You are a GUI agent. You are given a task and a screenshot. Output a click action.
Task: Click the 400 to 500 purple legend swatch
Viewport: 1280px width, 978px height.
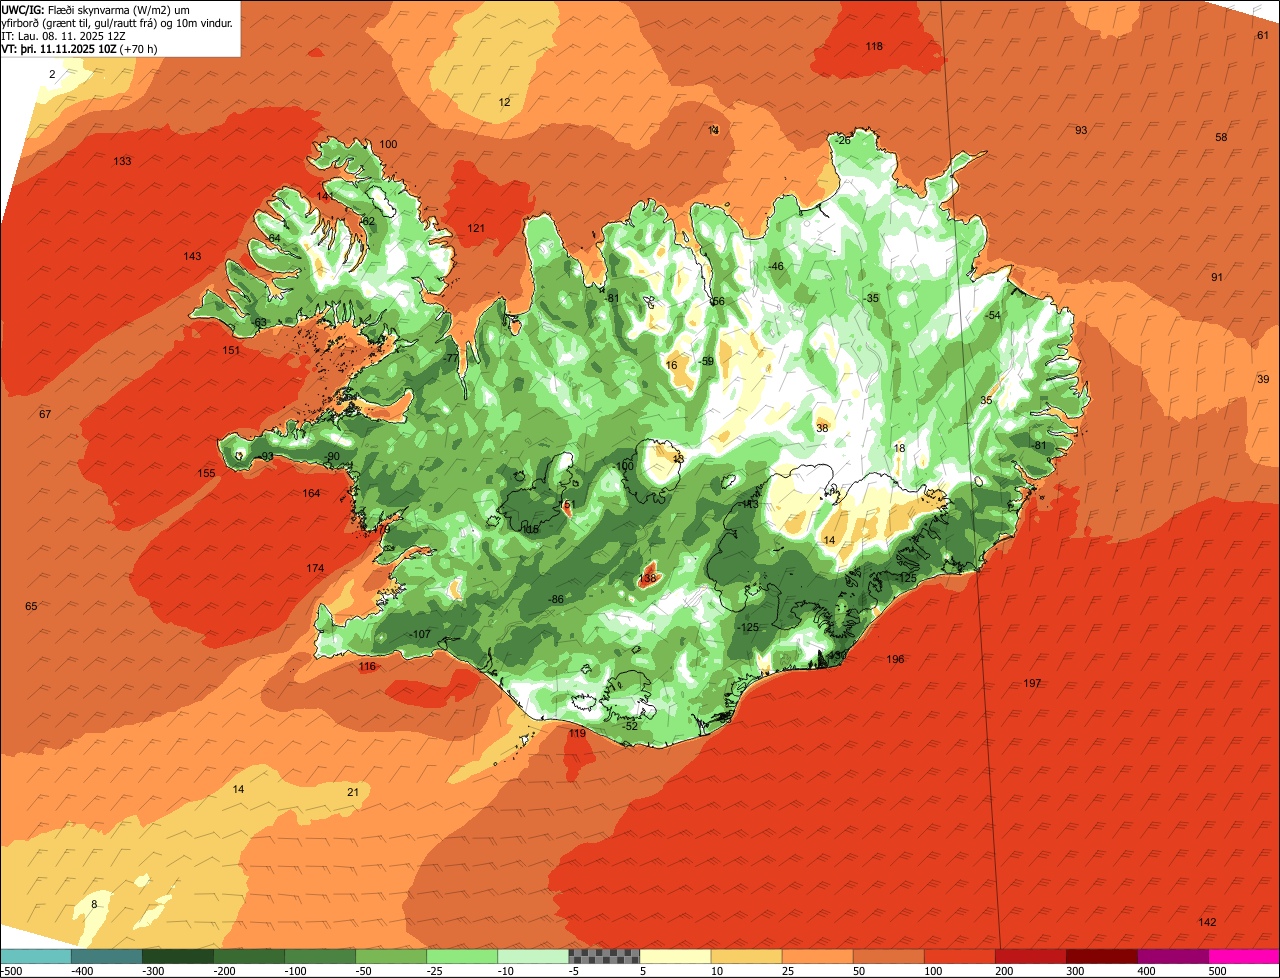coord(1173,956)
